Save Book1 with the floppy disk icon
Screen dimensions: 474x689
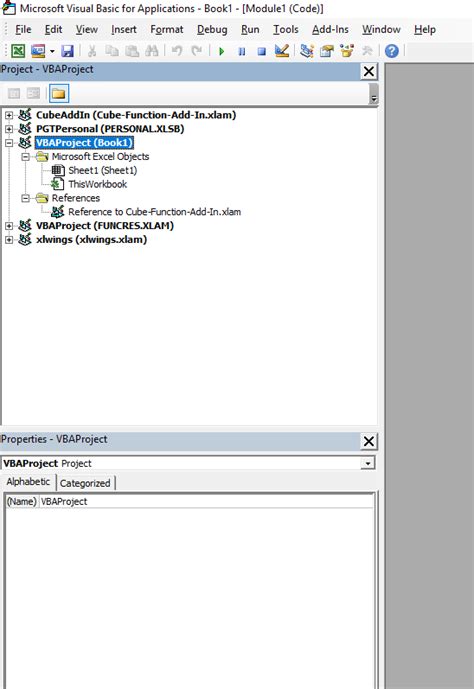point(67,51)
